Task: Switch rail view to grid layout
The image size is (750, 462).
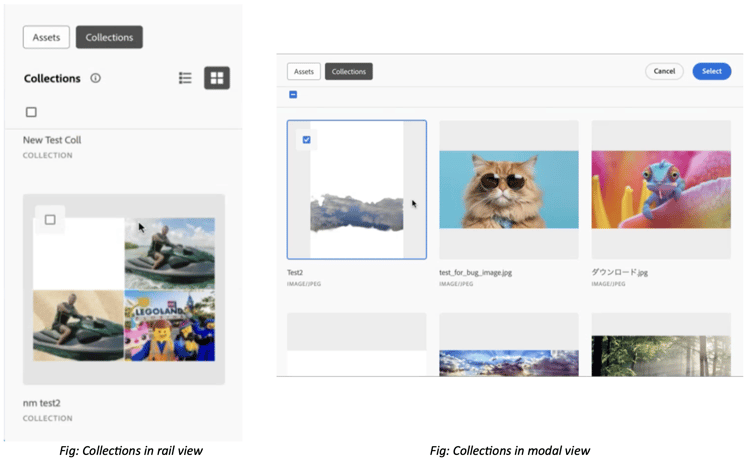Action: tap(217, 78)
